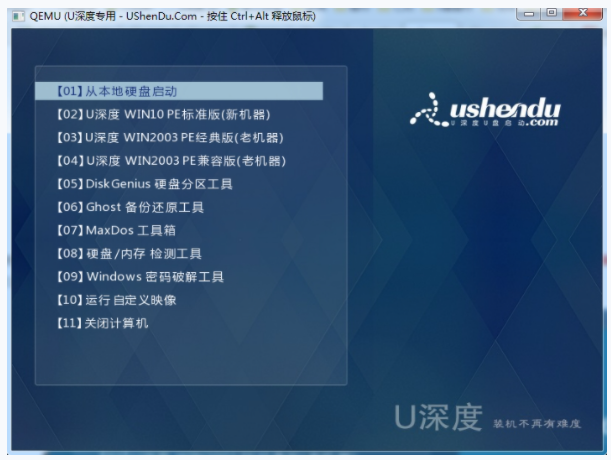Click the QEMU window title bar icon
Screen dimensions: 611x460
pos(18,16)
